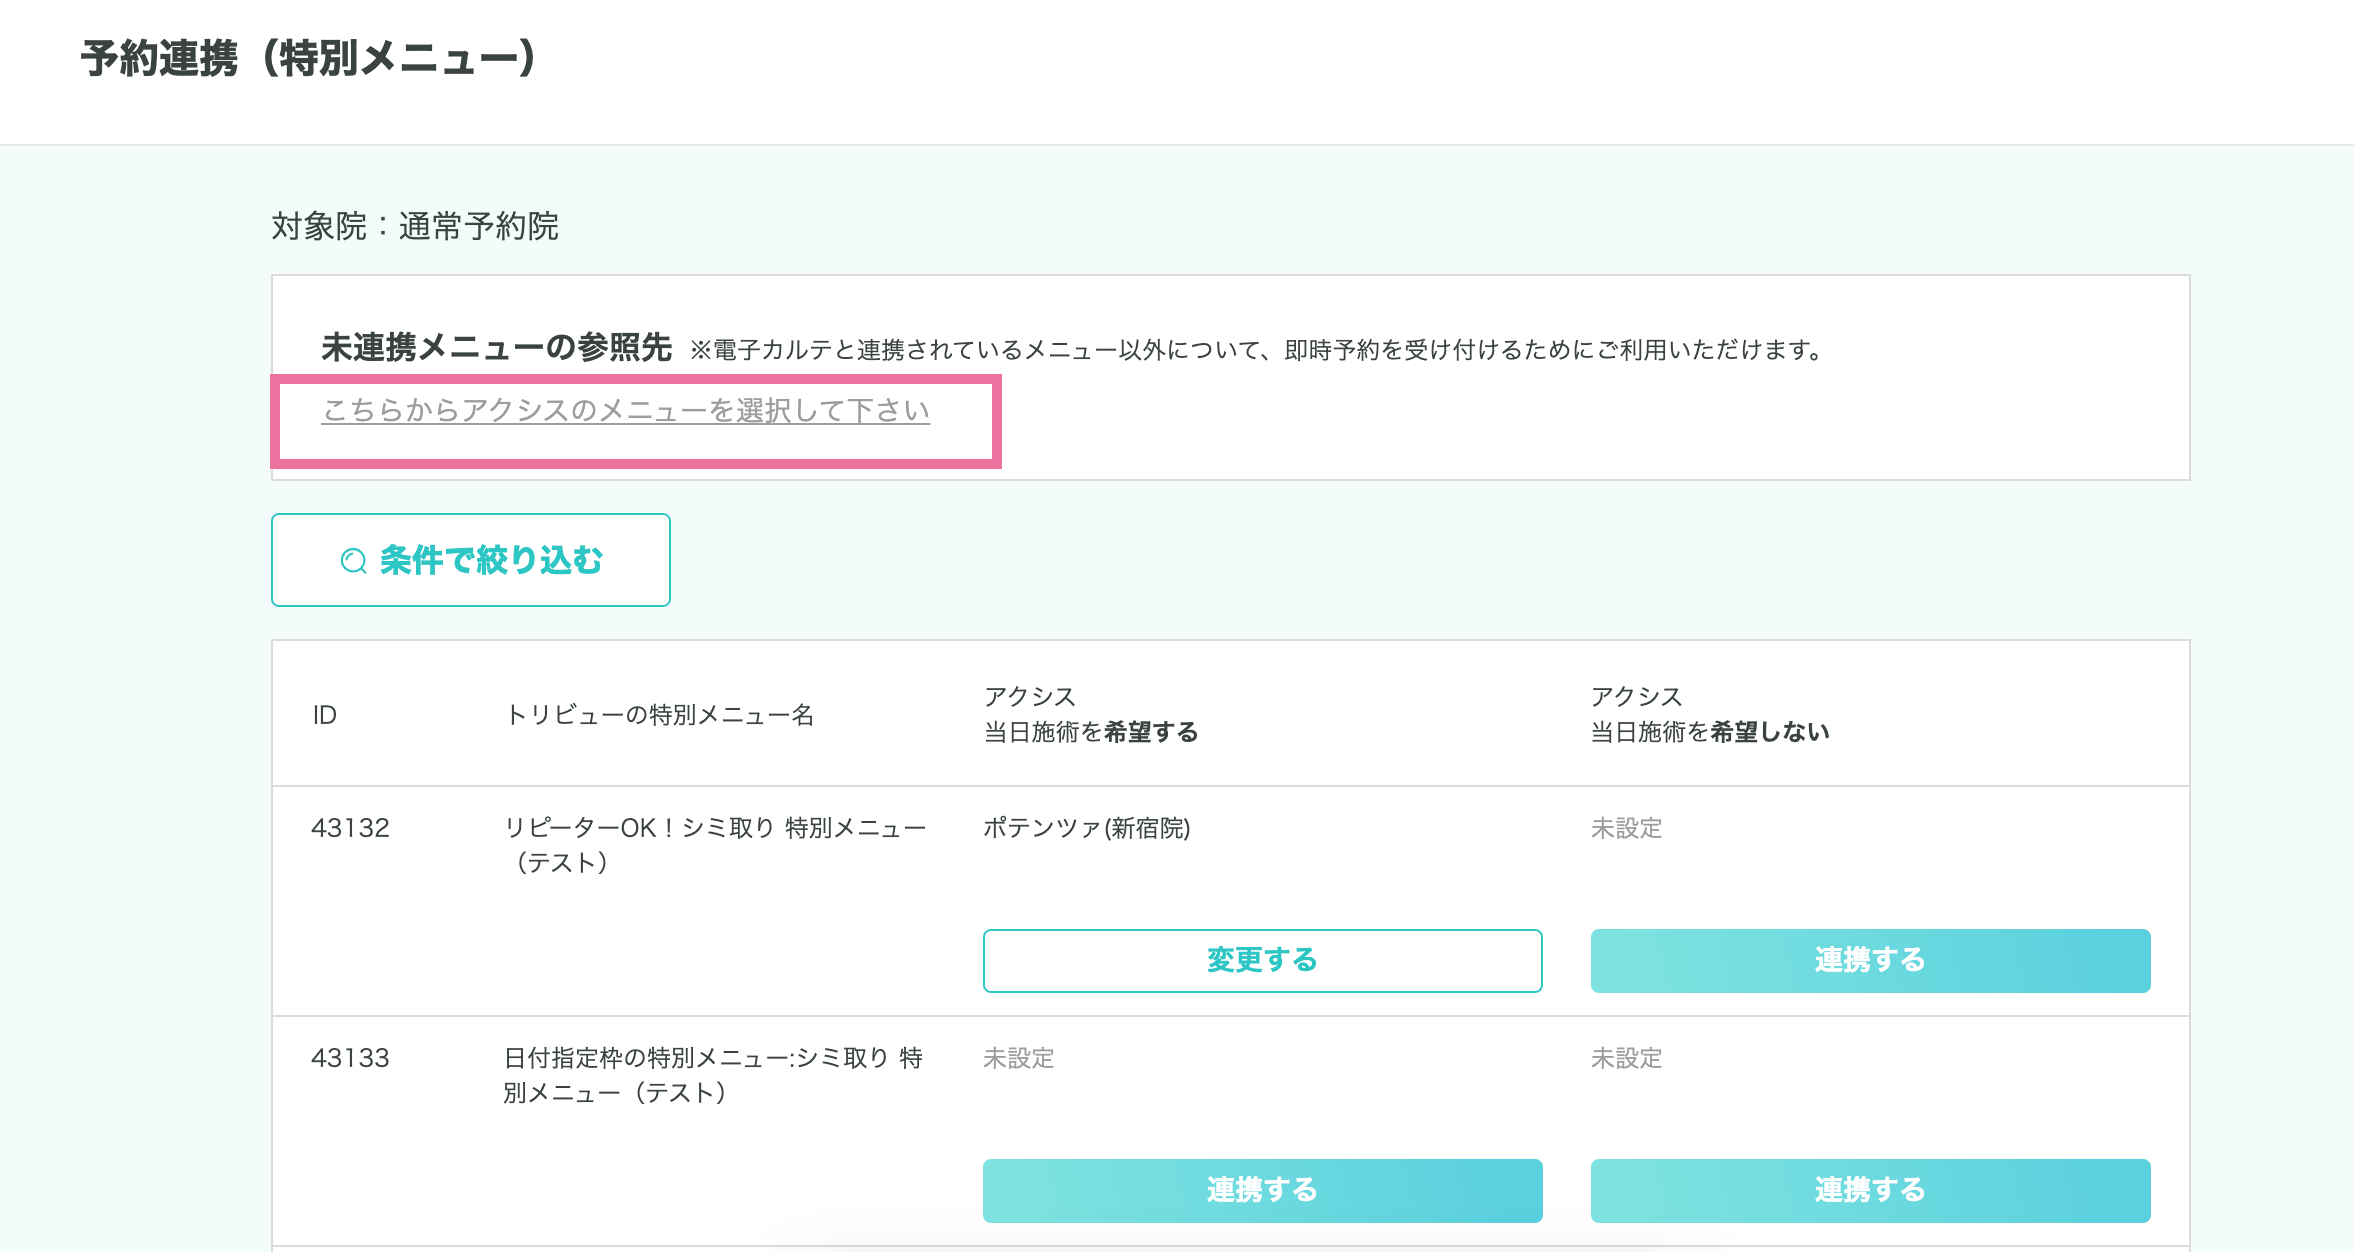Open the 条件で絞り込む filter button

[471, 560]
